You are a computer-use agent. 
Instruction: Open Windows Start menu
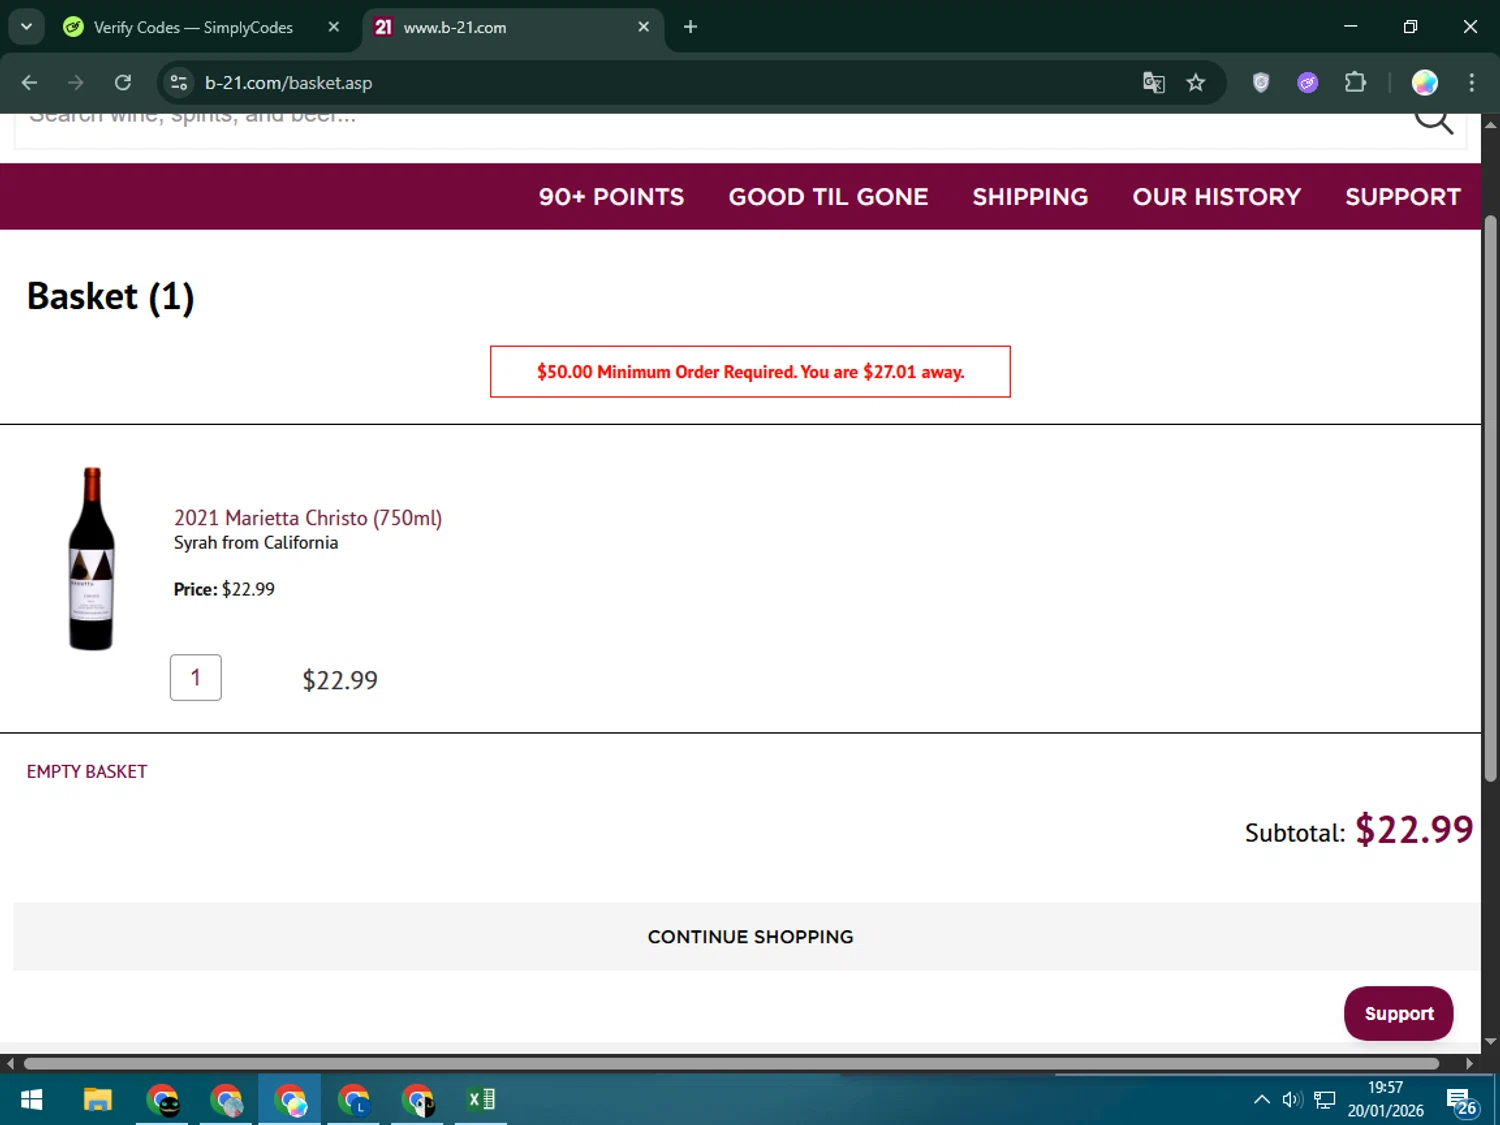click(x=31, y=1100)
